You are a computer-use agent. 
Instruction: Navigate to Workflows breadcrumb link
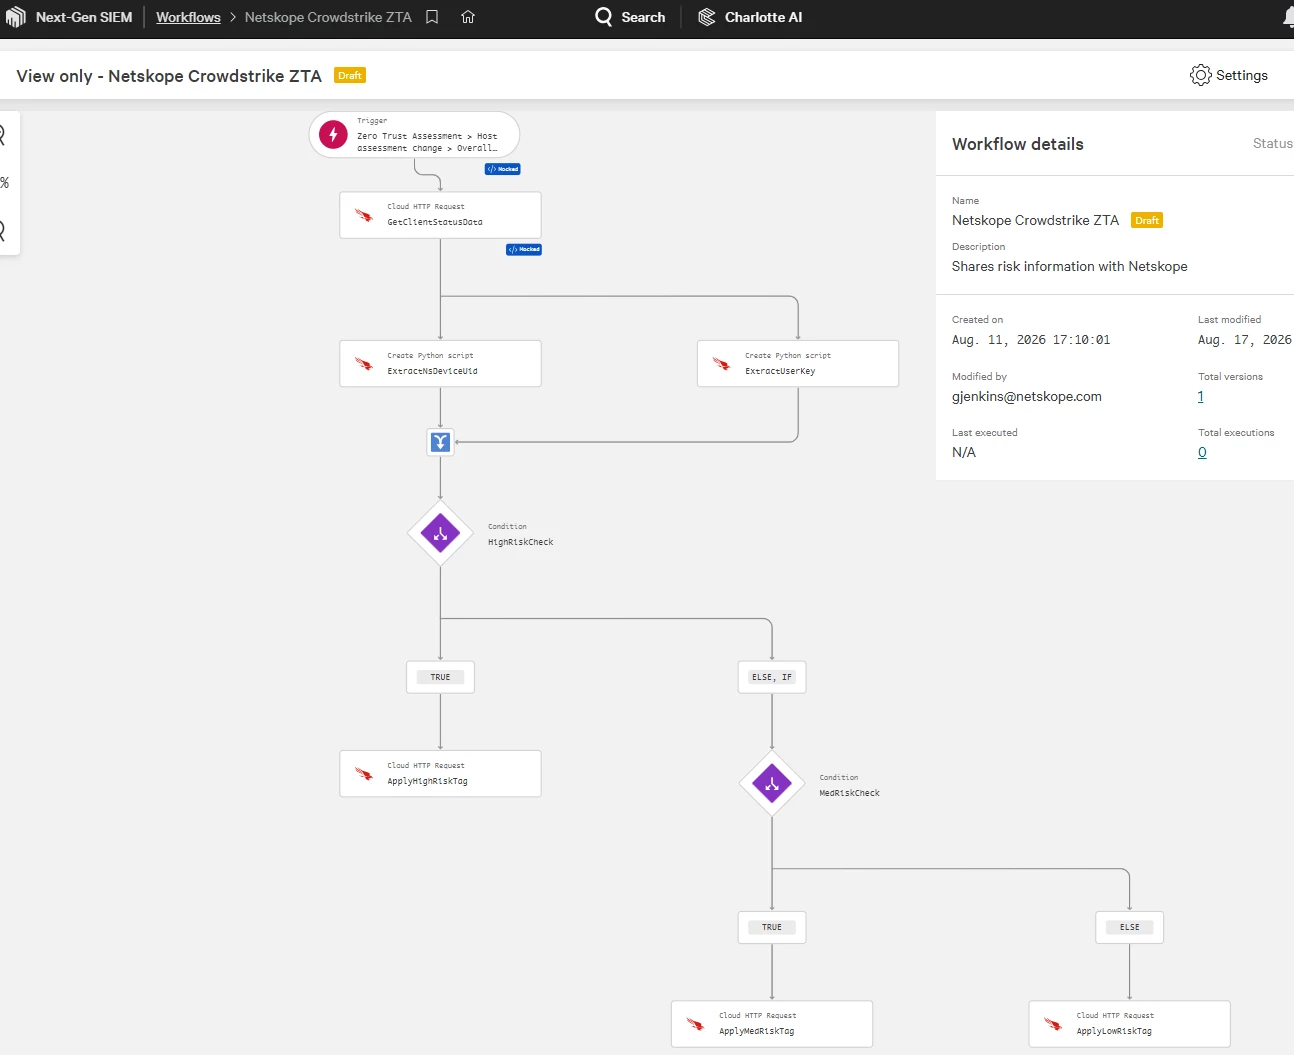(188, 17)
